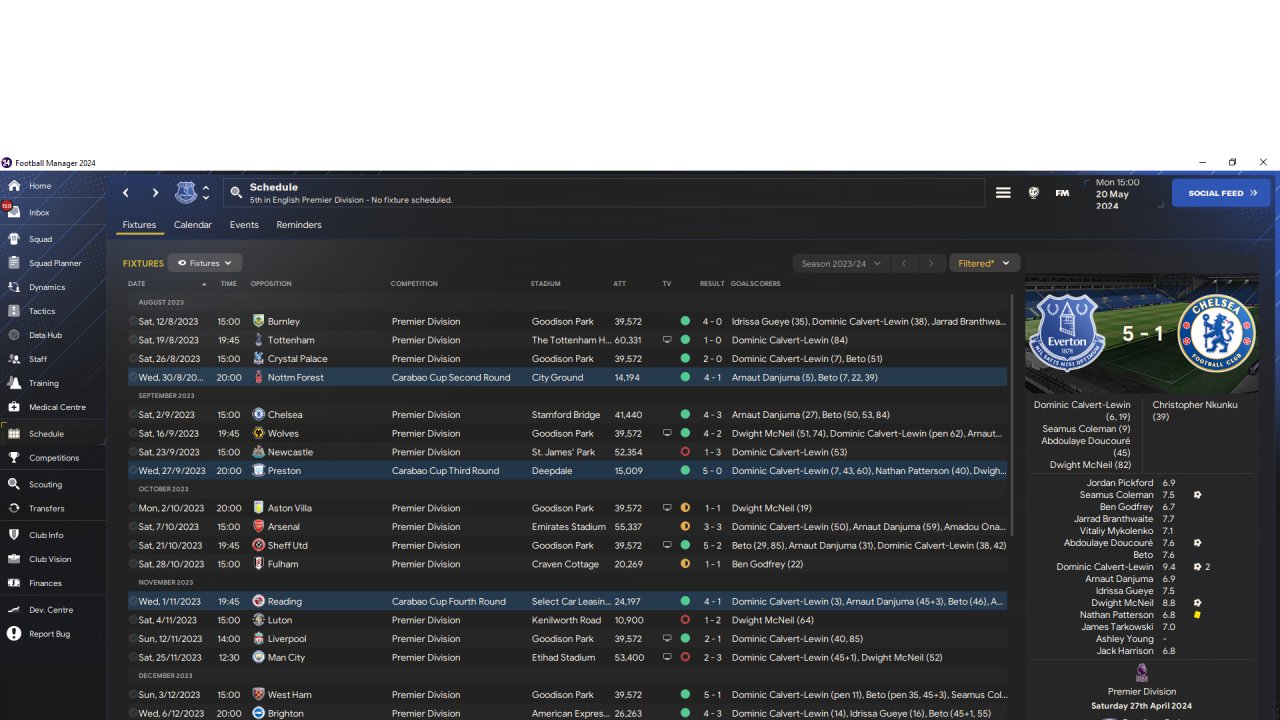Image resolution: width=1280 pixels, height=720 pixels.
Task: Sort by the Date column header
Action: [137, 284]
